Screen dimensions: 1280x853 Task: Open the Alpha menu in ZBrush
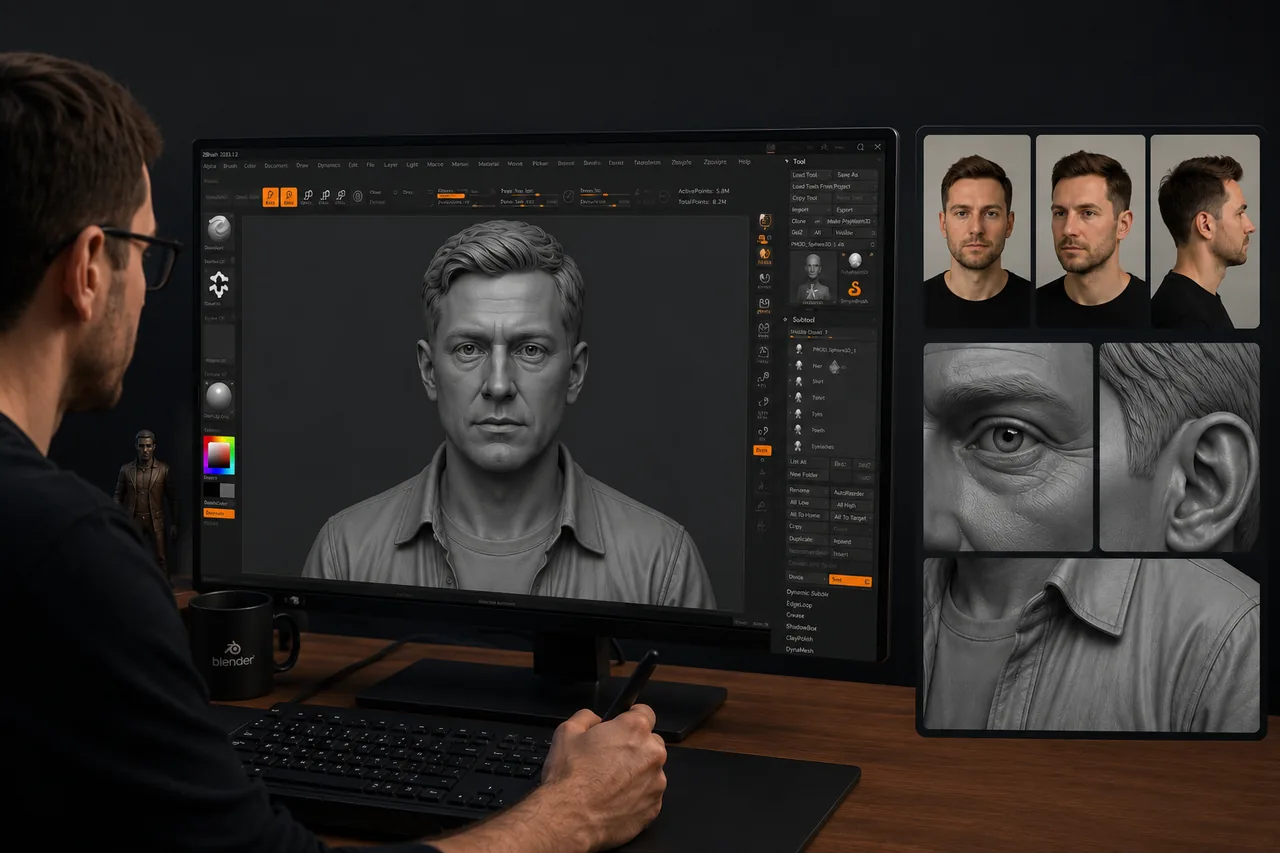(210, 165)
